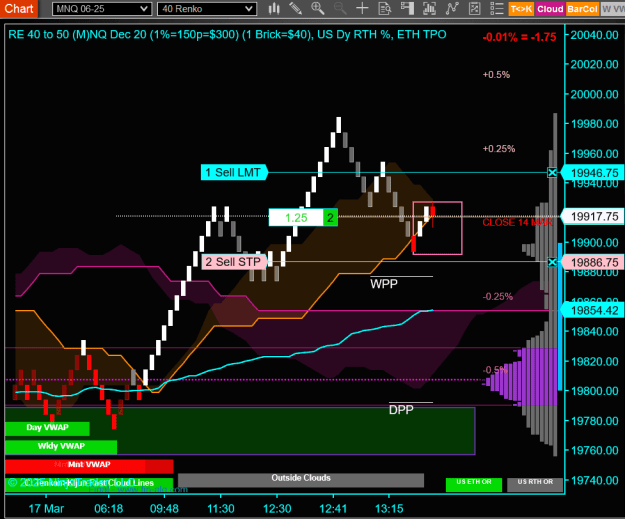Viewport: 625px width, 519px height.
Task: Click the -0.25% level label
Action: tap(497, 297)
